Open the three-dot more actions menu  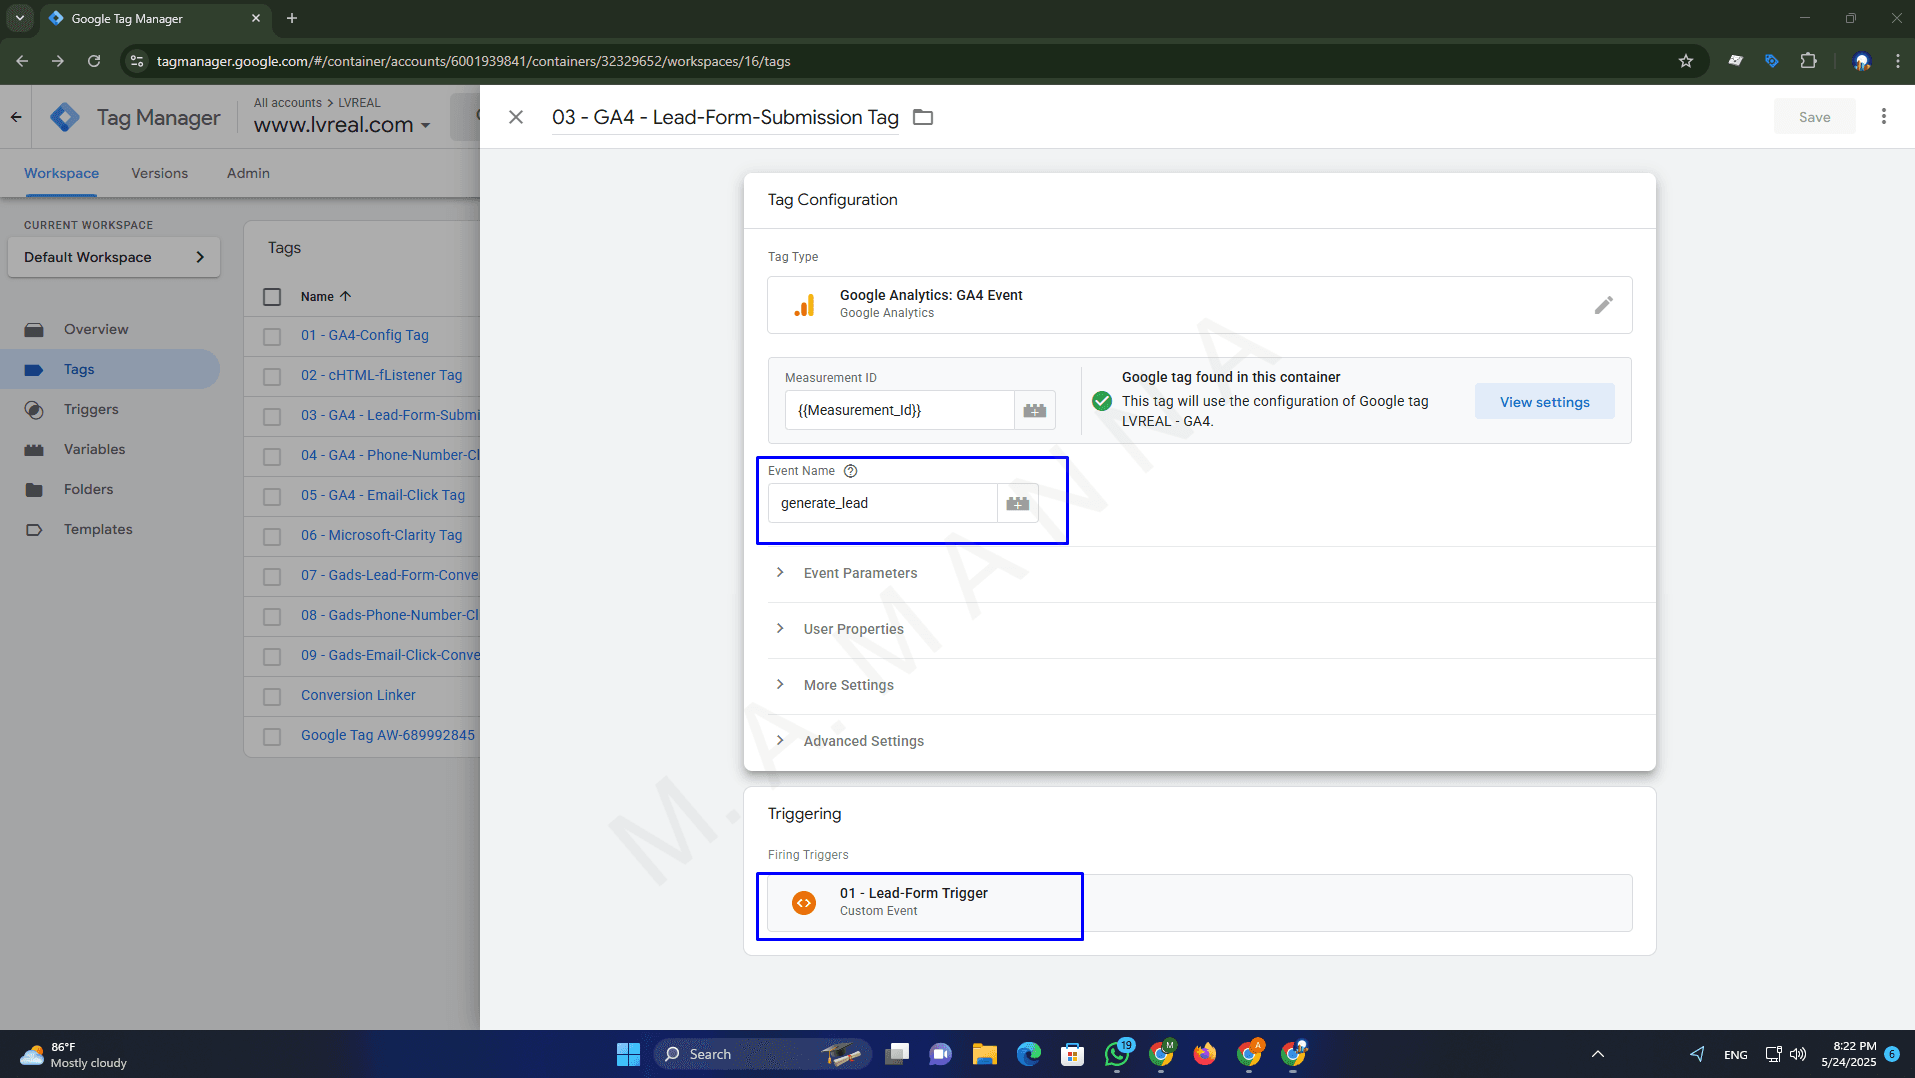click(x=1883, y=117)
